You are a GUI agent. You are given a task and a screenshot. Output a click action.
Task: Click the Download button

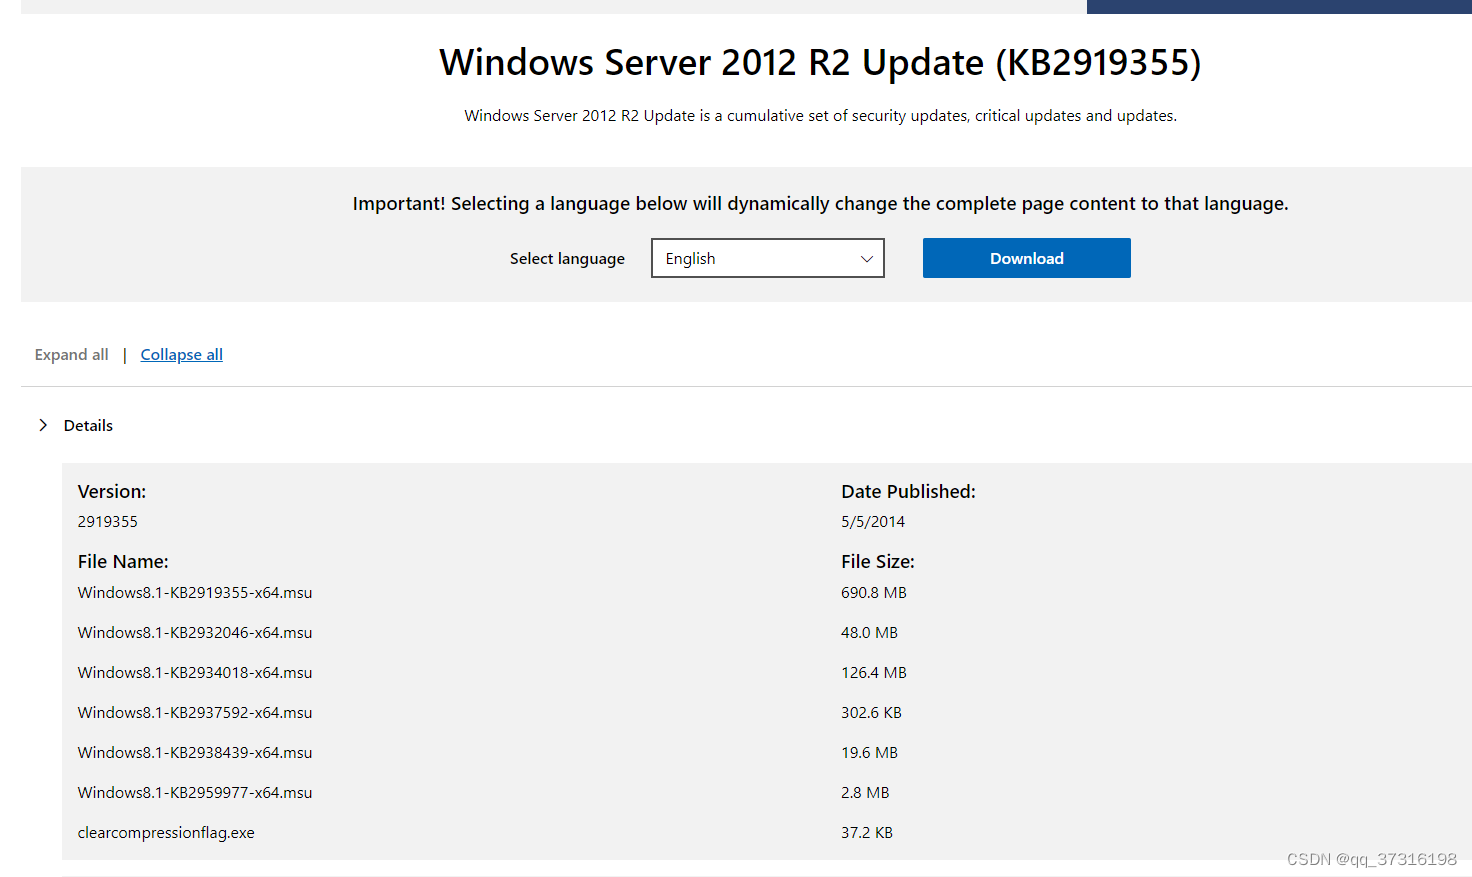(x=1026, y=258)
